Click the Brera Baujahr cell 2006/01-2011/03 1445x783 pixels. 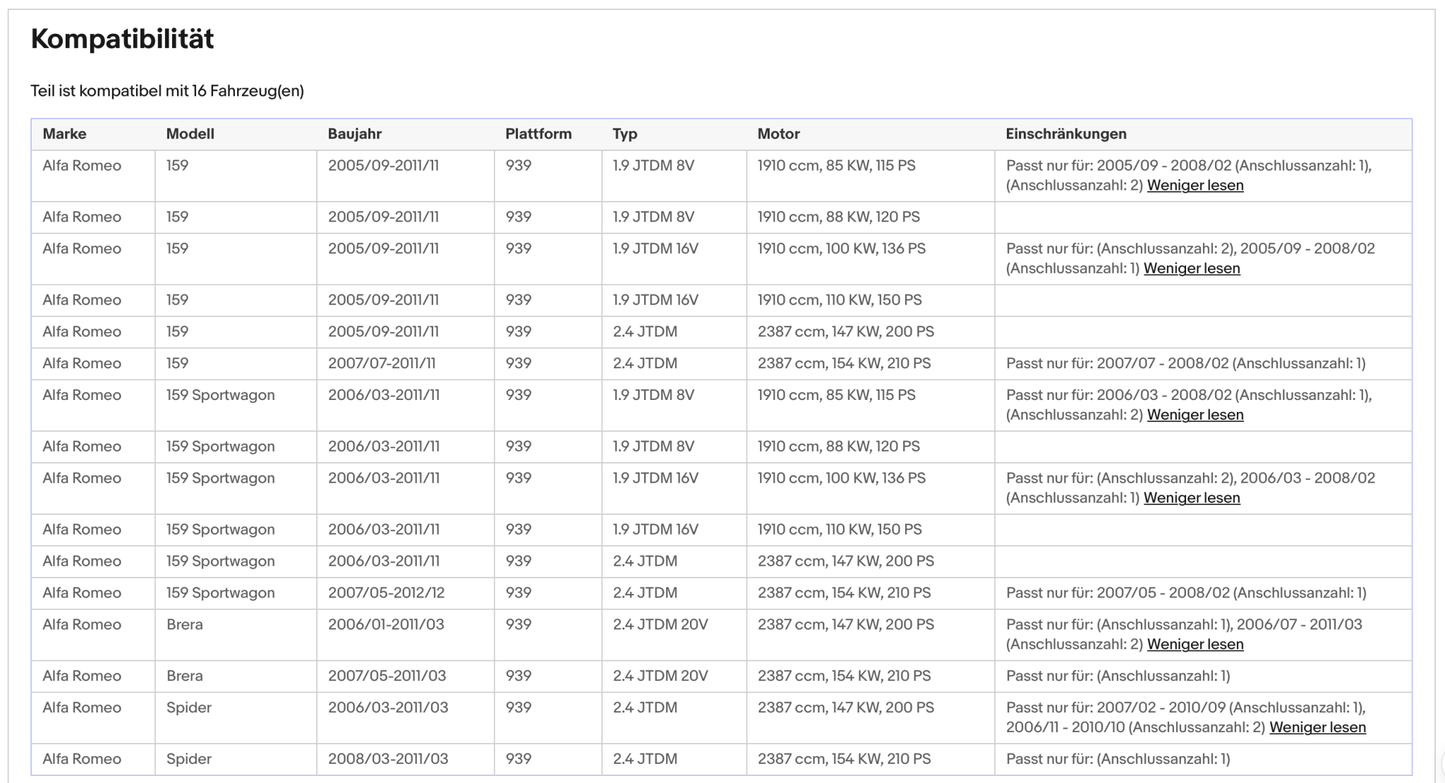[386, 624]
